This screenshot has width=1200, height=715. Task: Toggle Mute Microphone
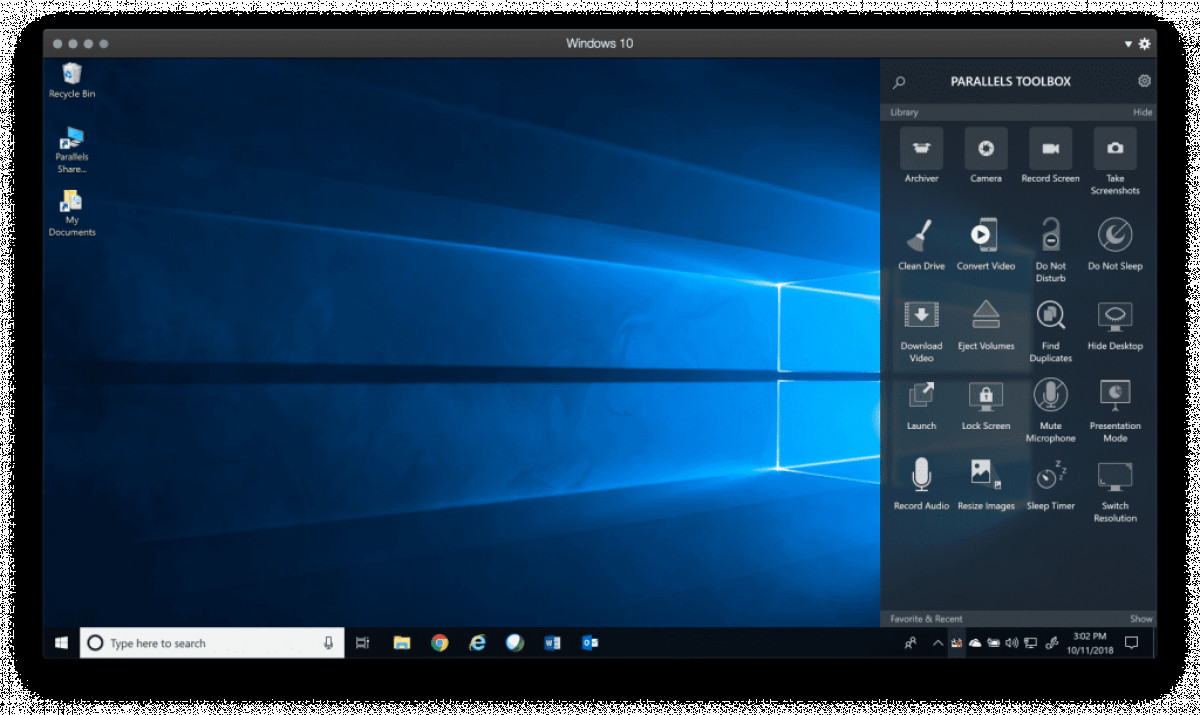1050,396
